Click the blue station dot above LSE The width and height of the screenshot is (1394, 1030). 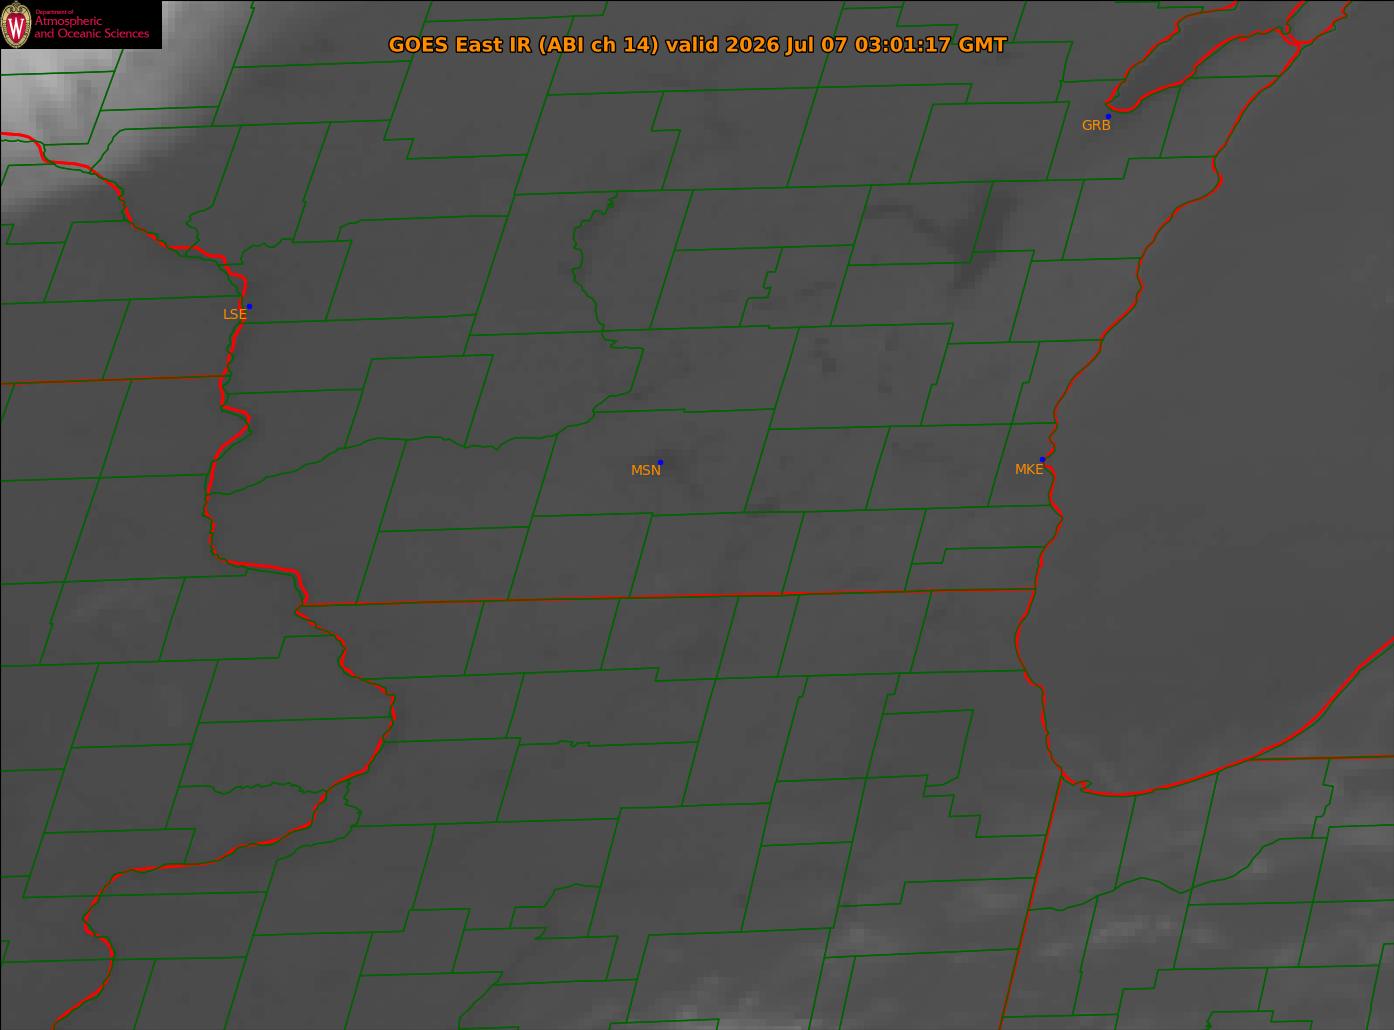tap(249, 306)
